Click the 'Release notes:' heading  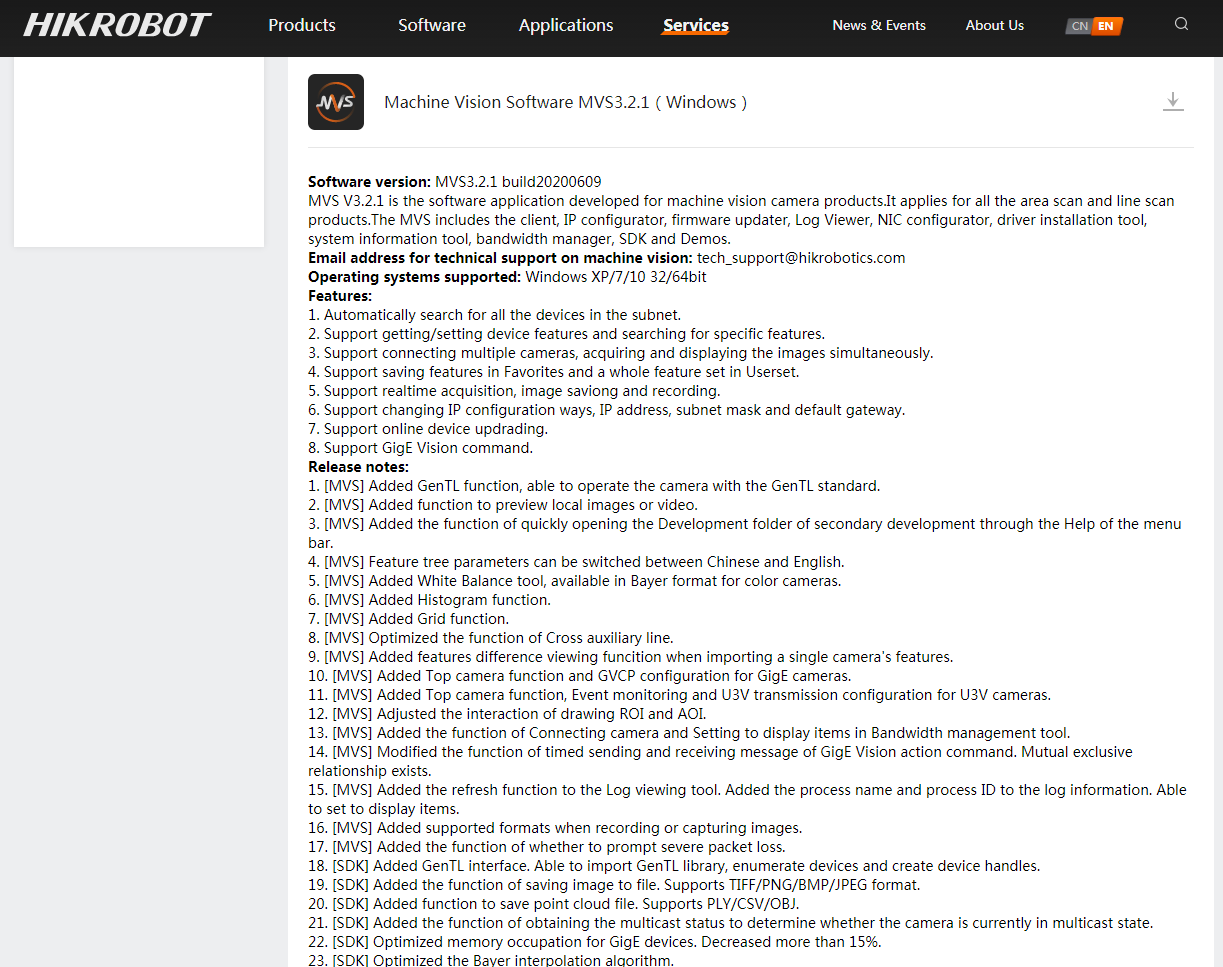click(358, 467)
